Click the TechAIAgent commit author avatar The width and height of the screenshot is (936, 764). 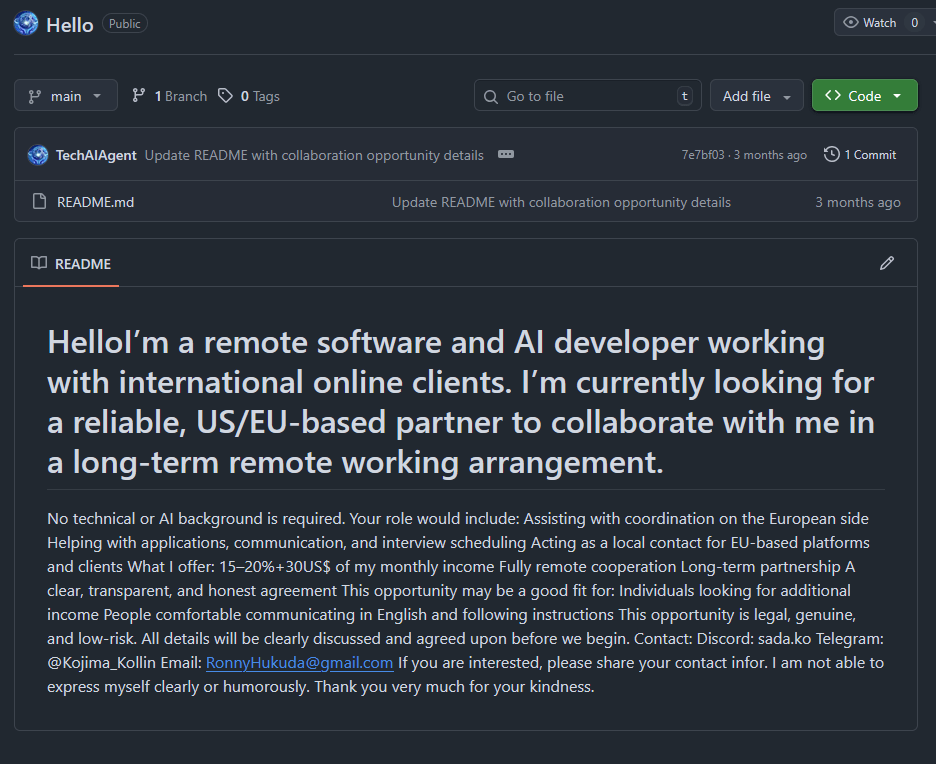coord(38,155)
